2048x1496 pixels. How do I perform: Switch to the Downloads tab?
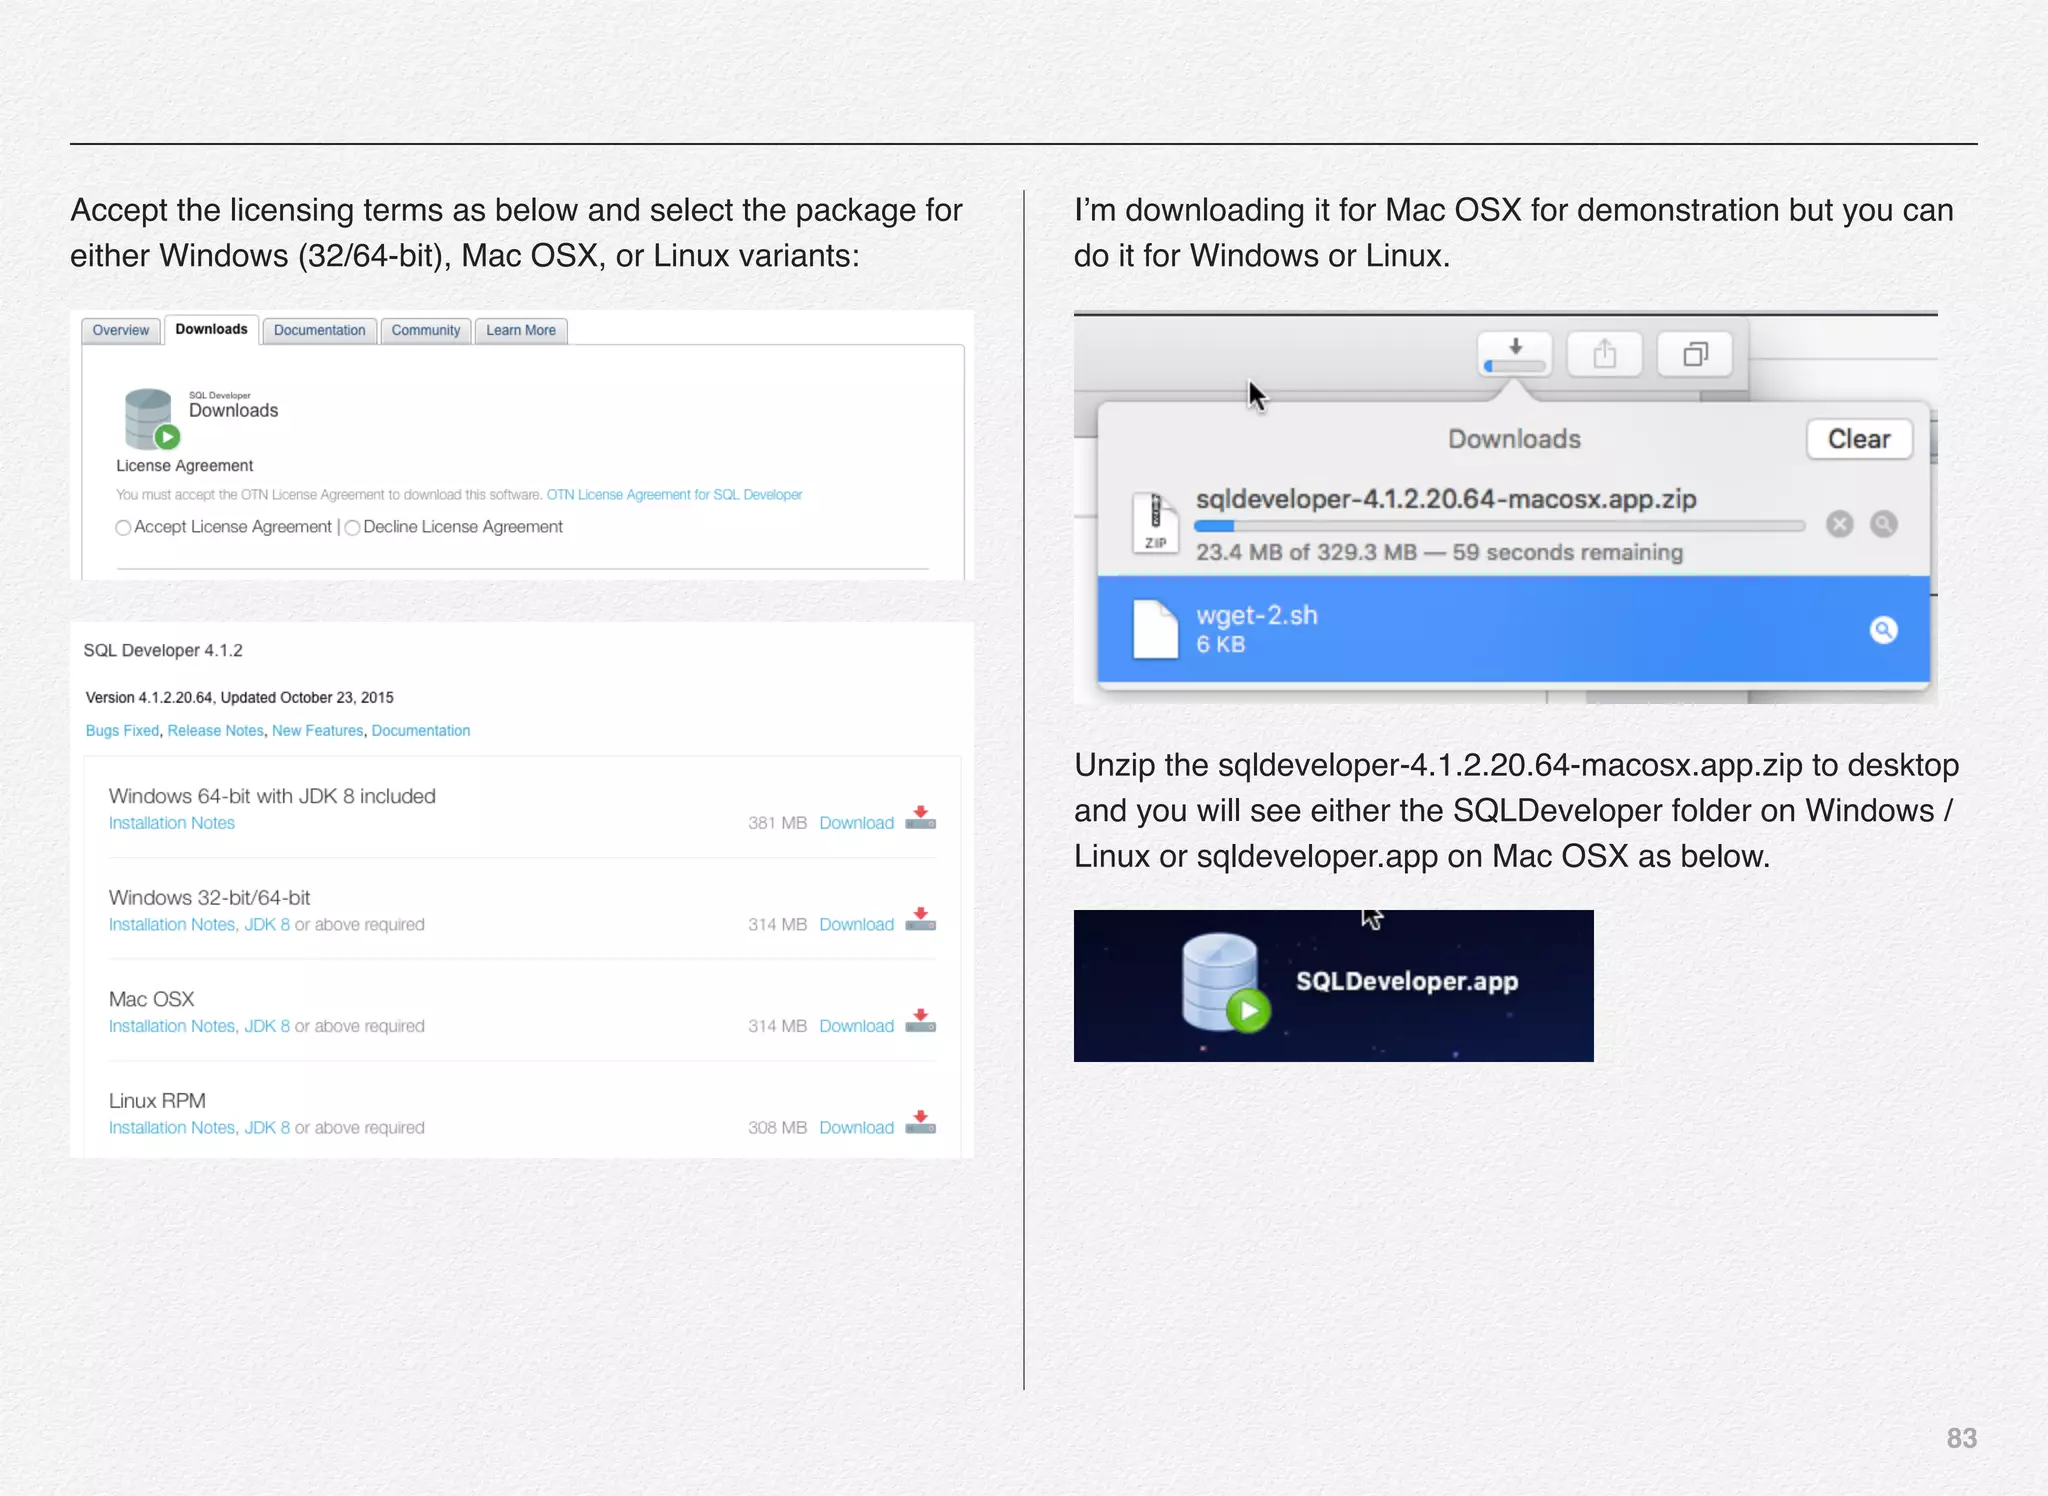[x=211, y=329]
